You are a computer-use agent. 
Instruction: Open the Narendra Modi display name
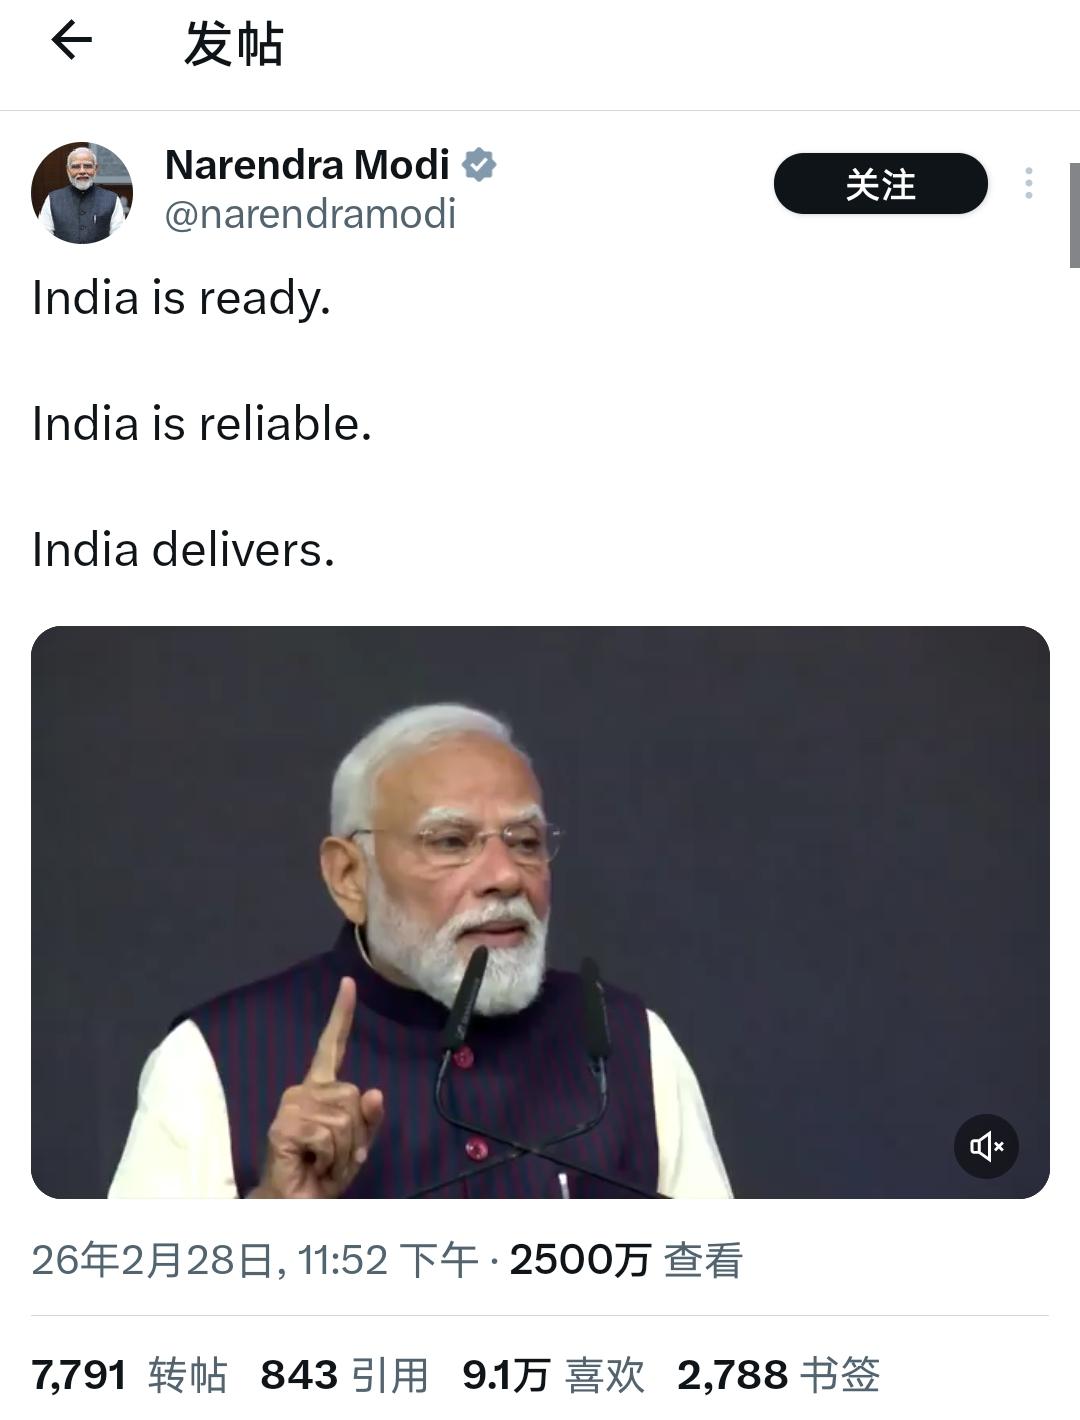pyautogui.click(x=307, y=165)
